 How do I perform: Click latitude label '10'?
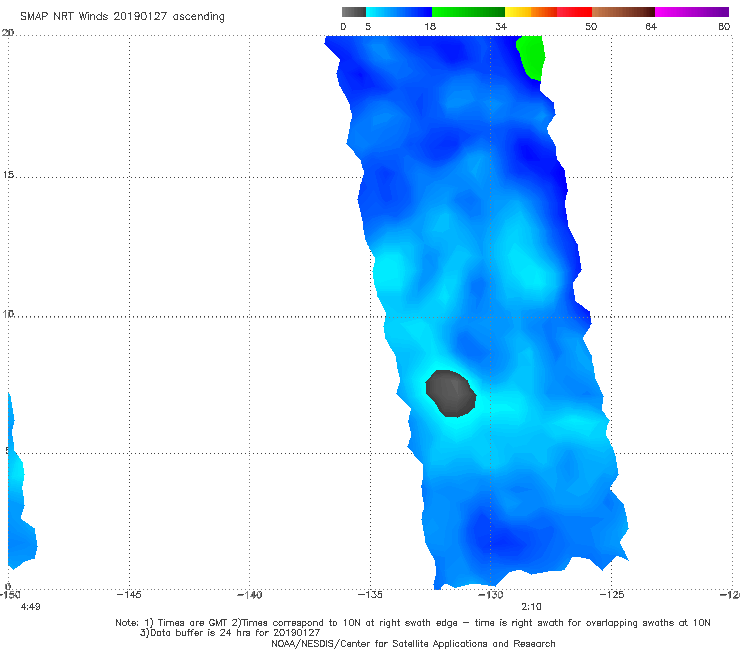(8, 313)
